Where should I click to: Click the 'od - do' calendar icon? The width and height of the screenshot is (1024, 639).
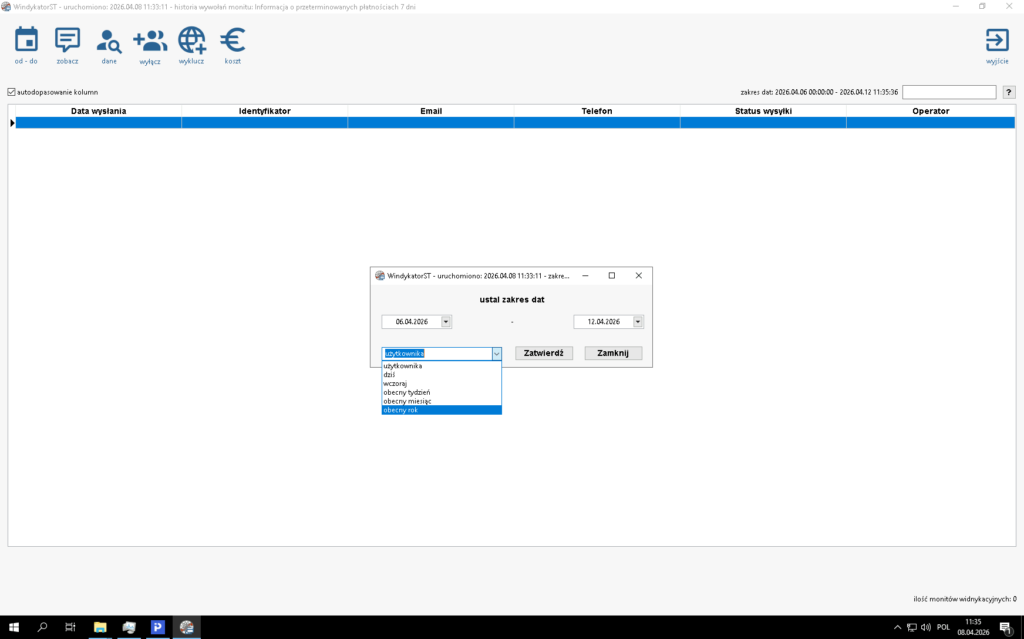coord(26,40)
